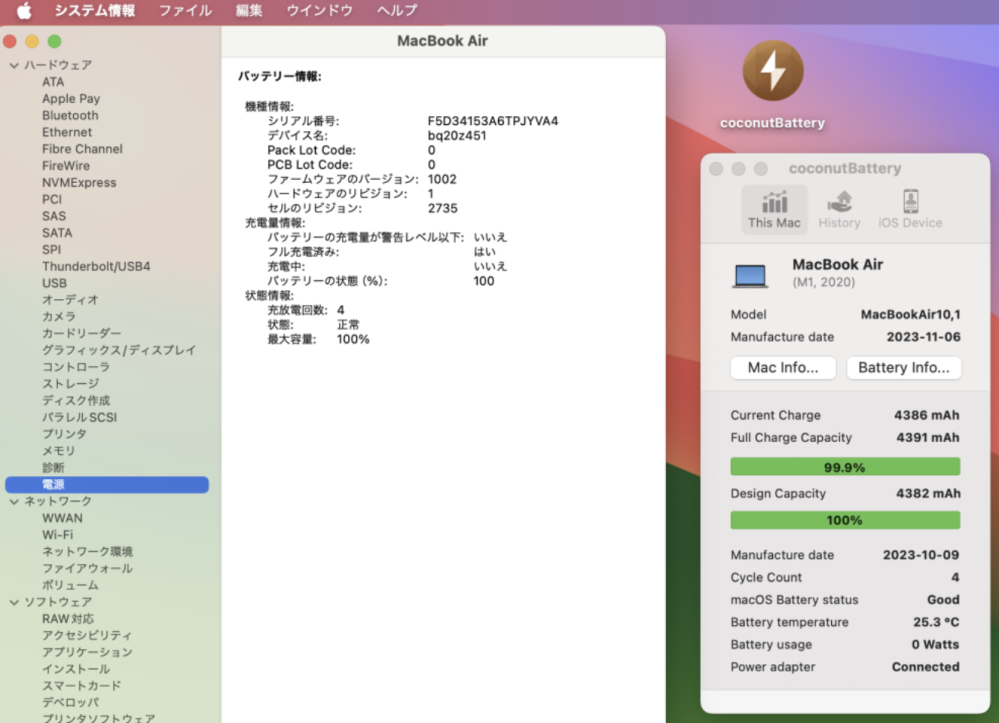Open the 編集 menu
This screenshot has height=723, width=999.
pyautogui.click(x=248, y=11)
